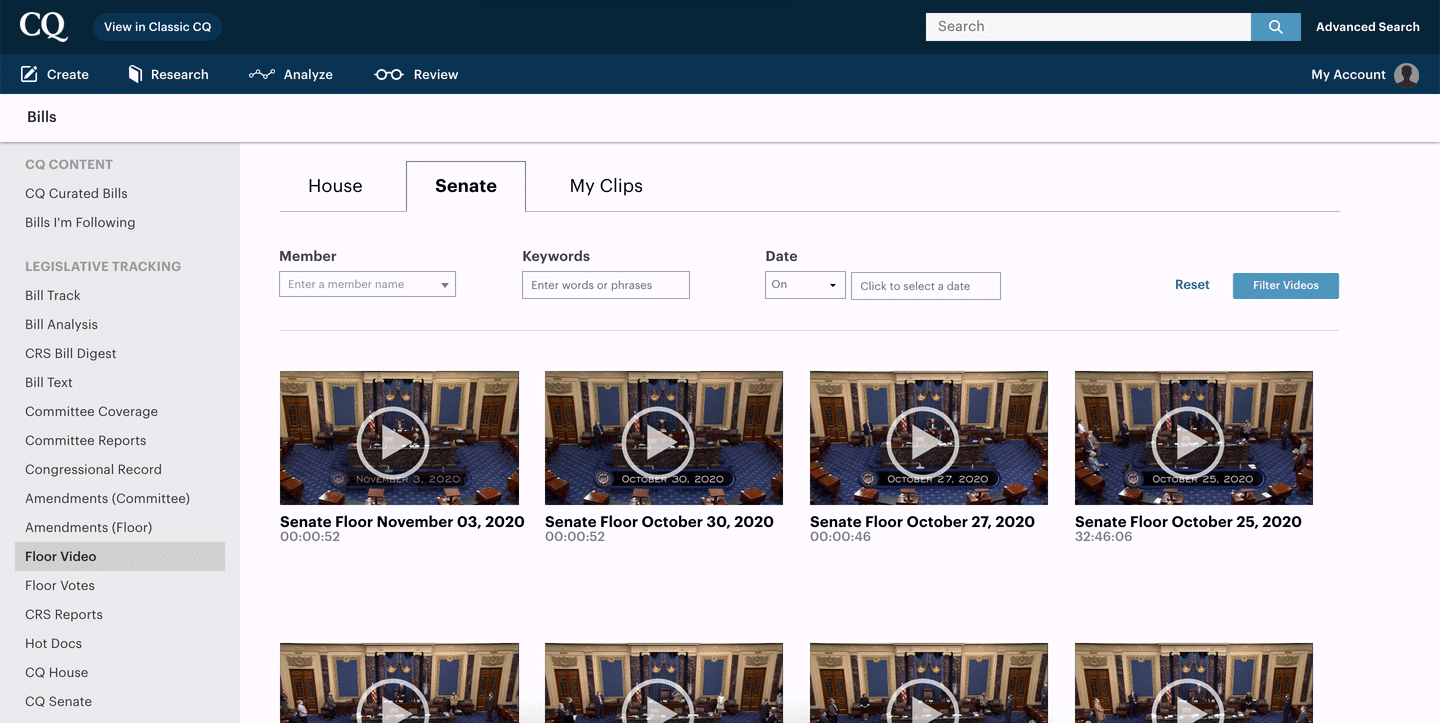1440x723 pixels.
Task: Click the top Search input field
Action: point(1088,27)
